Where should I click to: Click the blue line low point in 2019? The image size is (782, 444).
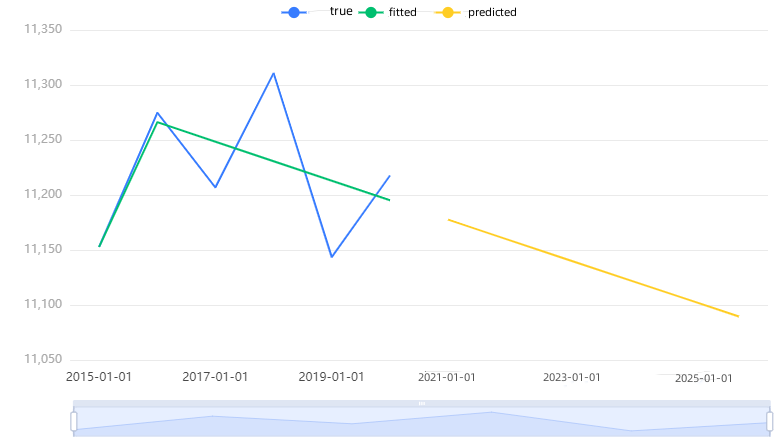pyautogui.click(x=332, y=257)
